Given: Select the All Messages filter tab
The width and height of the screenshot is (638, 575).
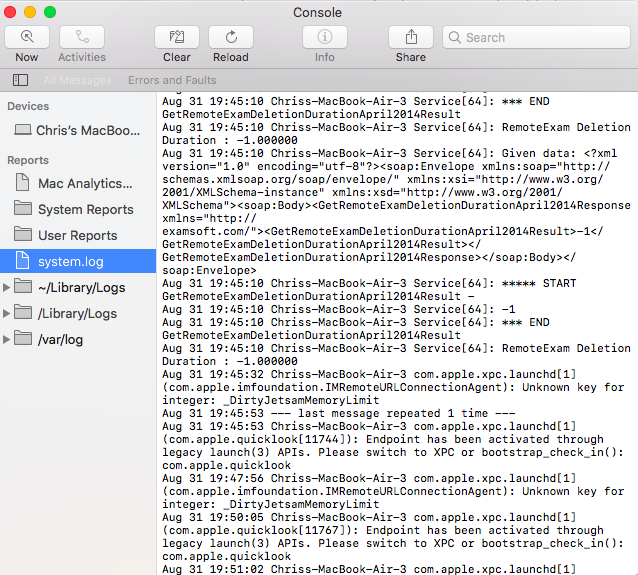Looking at the screenshot, I should [77, 80].
